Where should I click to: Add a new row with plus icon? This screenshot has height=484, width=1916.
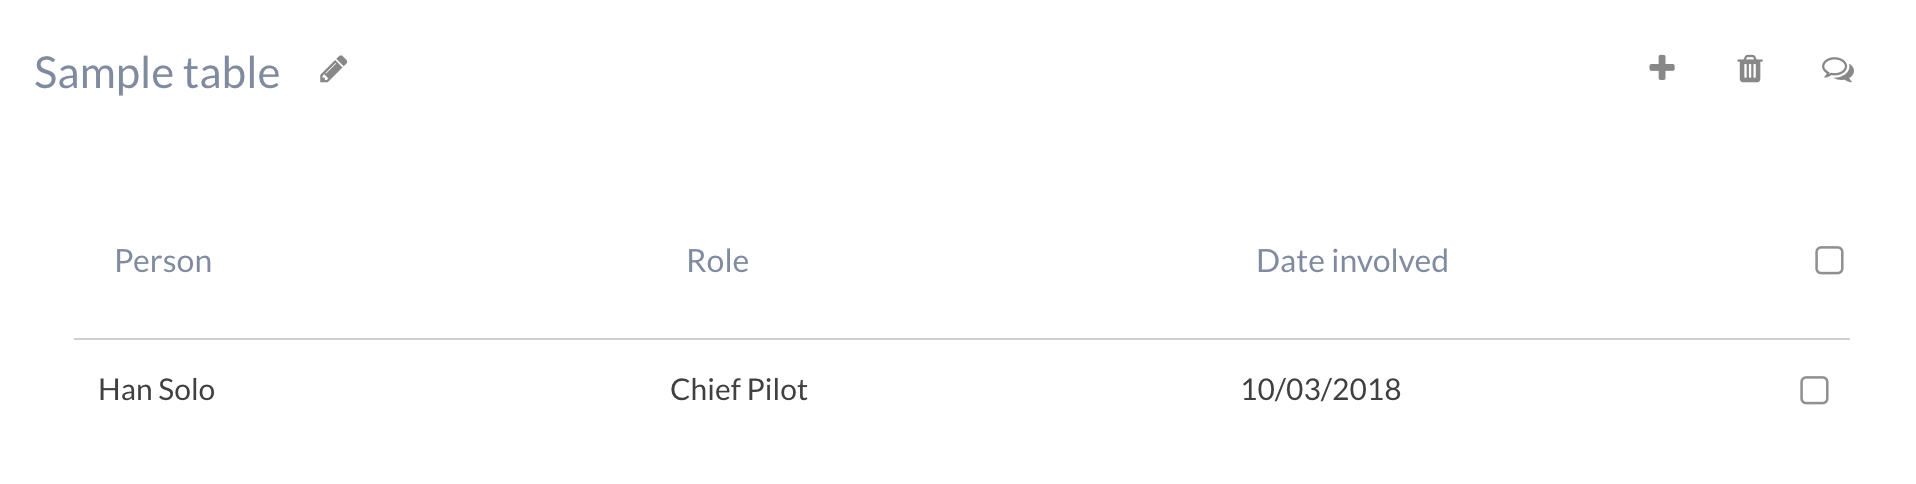click(x=1661, y=68)
